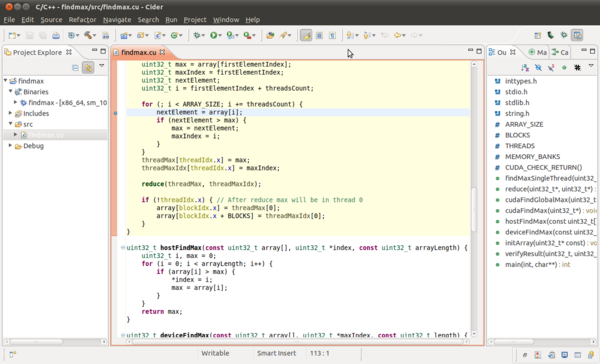Switch to the findmax.cu editor tab
Viewport: 600px width, 364px height.
pos(139,52)
